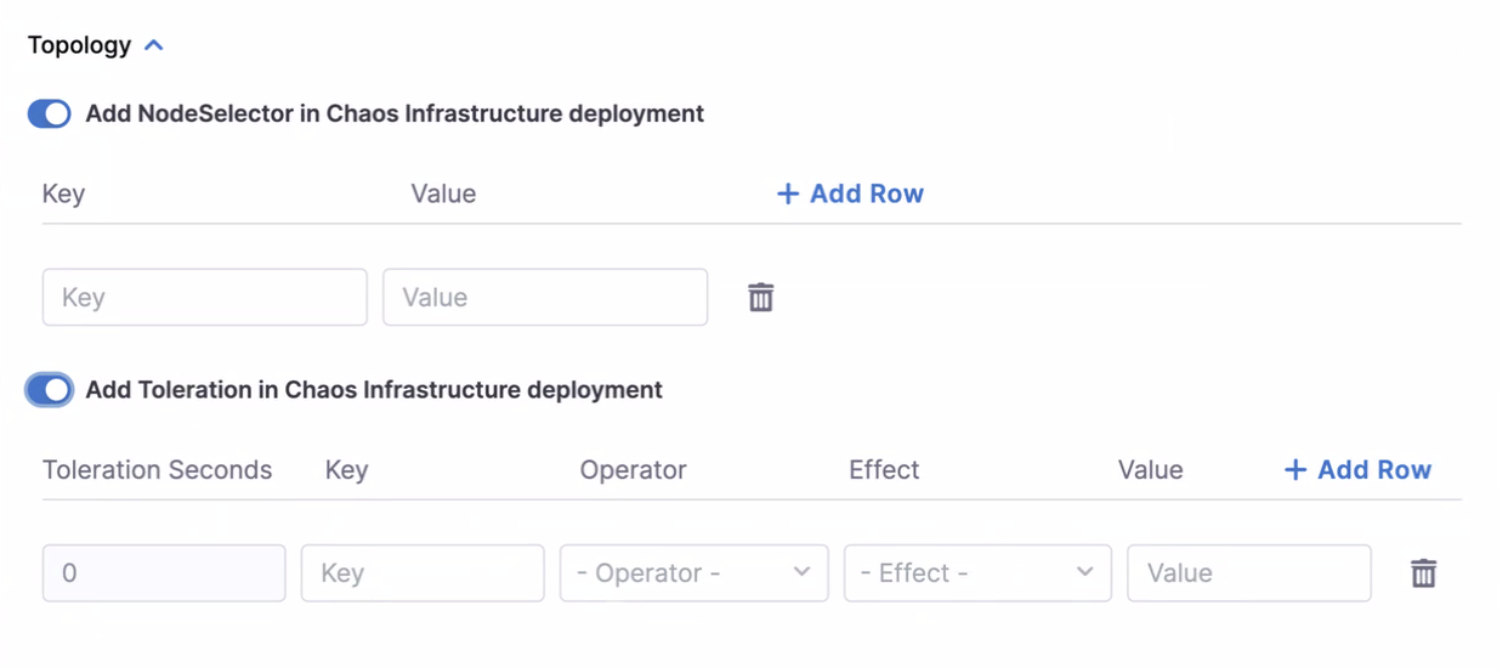Viewport: 1500px width, 670px height.
Task: Collapse the Topology section
Action: [x=154, y=44]
